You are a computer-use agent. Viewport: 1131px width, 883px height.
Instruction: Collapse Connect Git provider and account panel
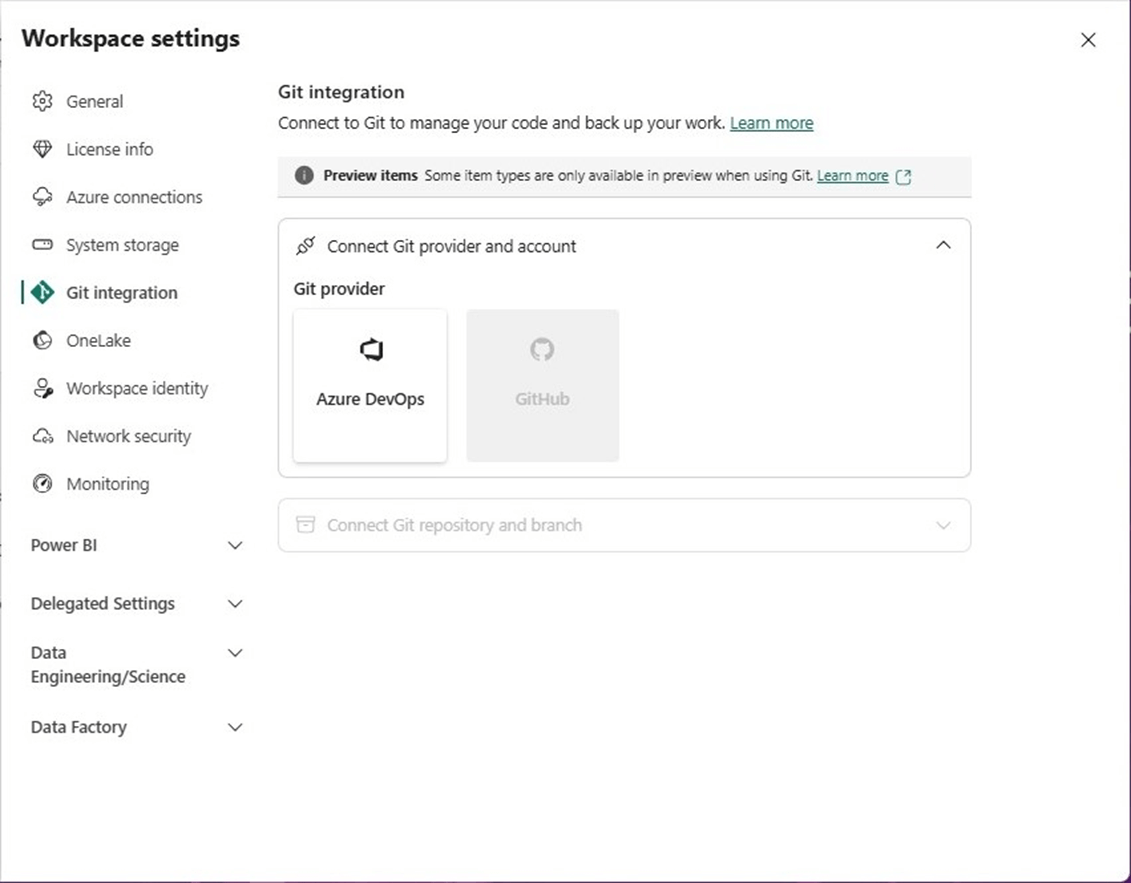tap(942, 246)
